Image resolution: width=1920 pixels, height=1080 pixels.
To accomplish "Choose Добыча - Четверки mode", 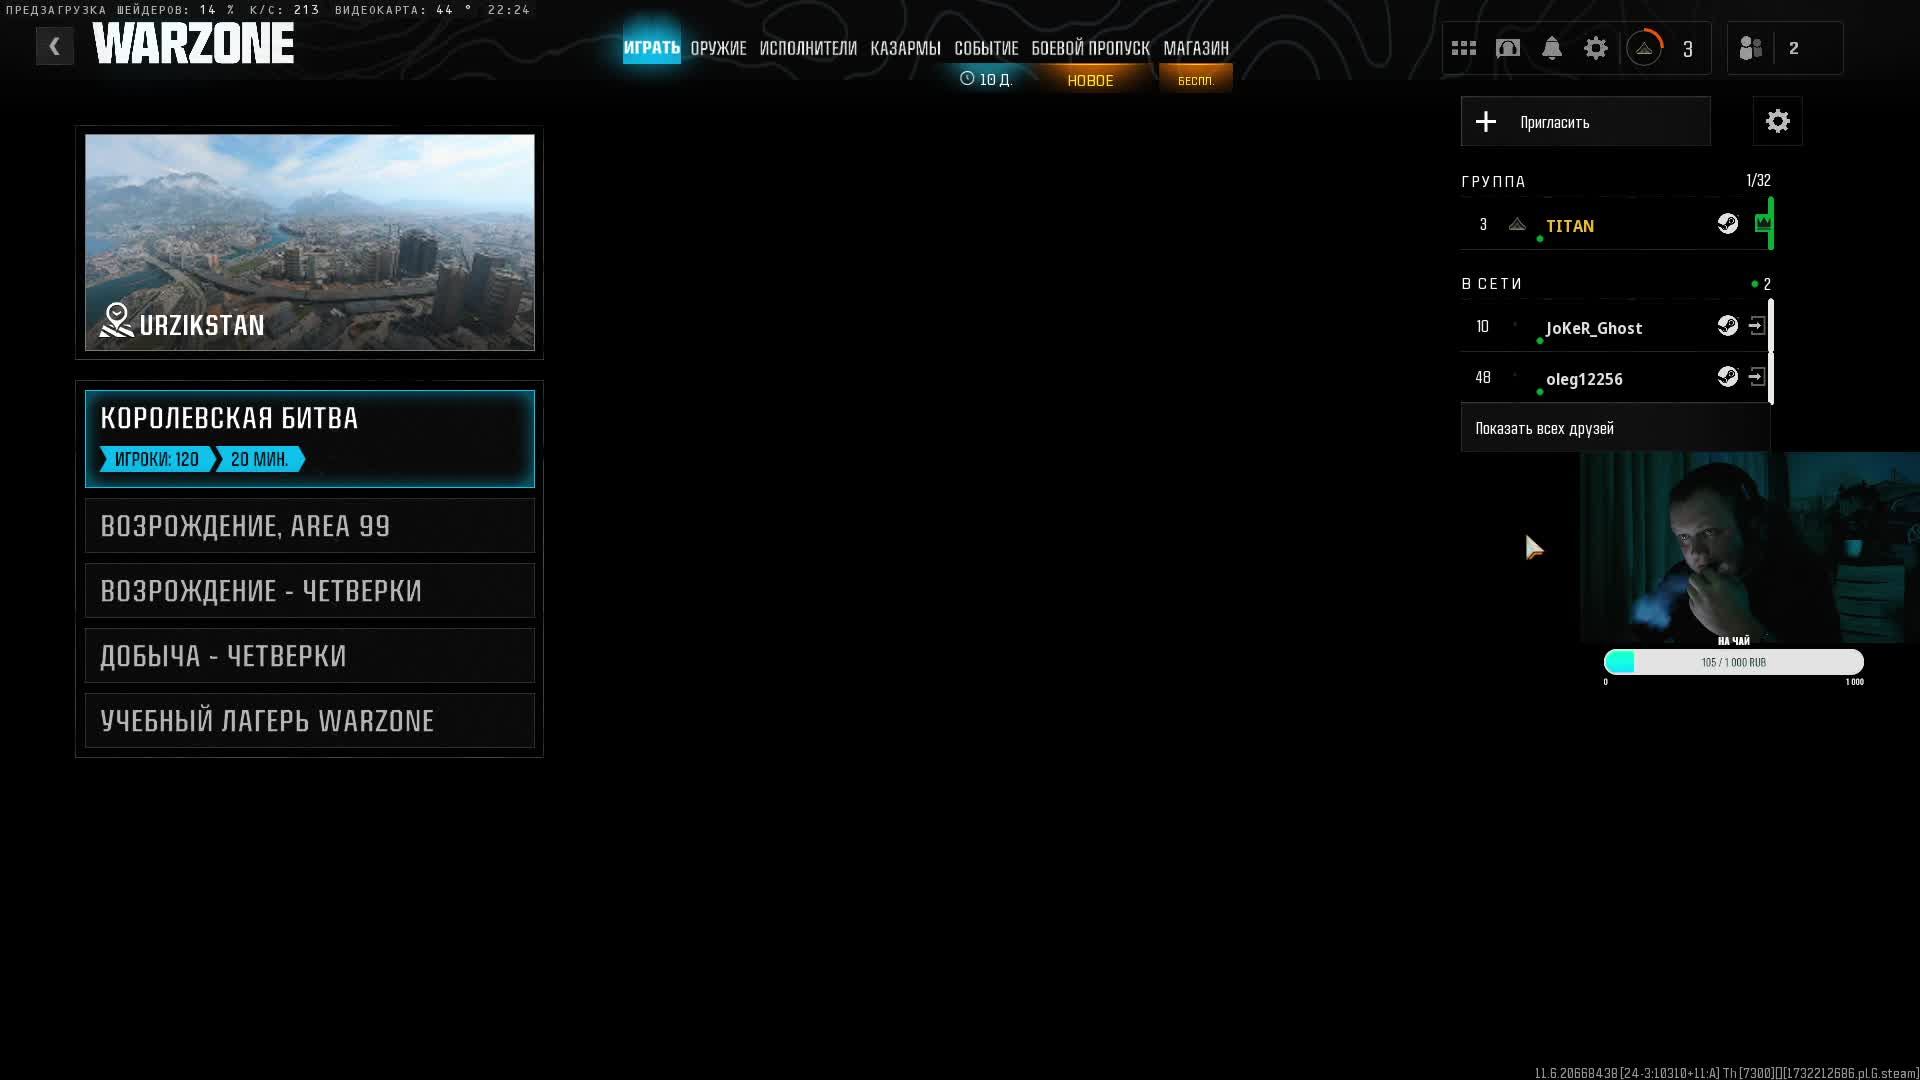I will [x=309, y=656].
